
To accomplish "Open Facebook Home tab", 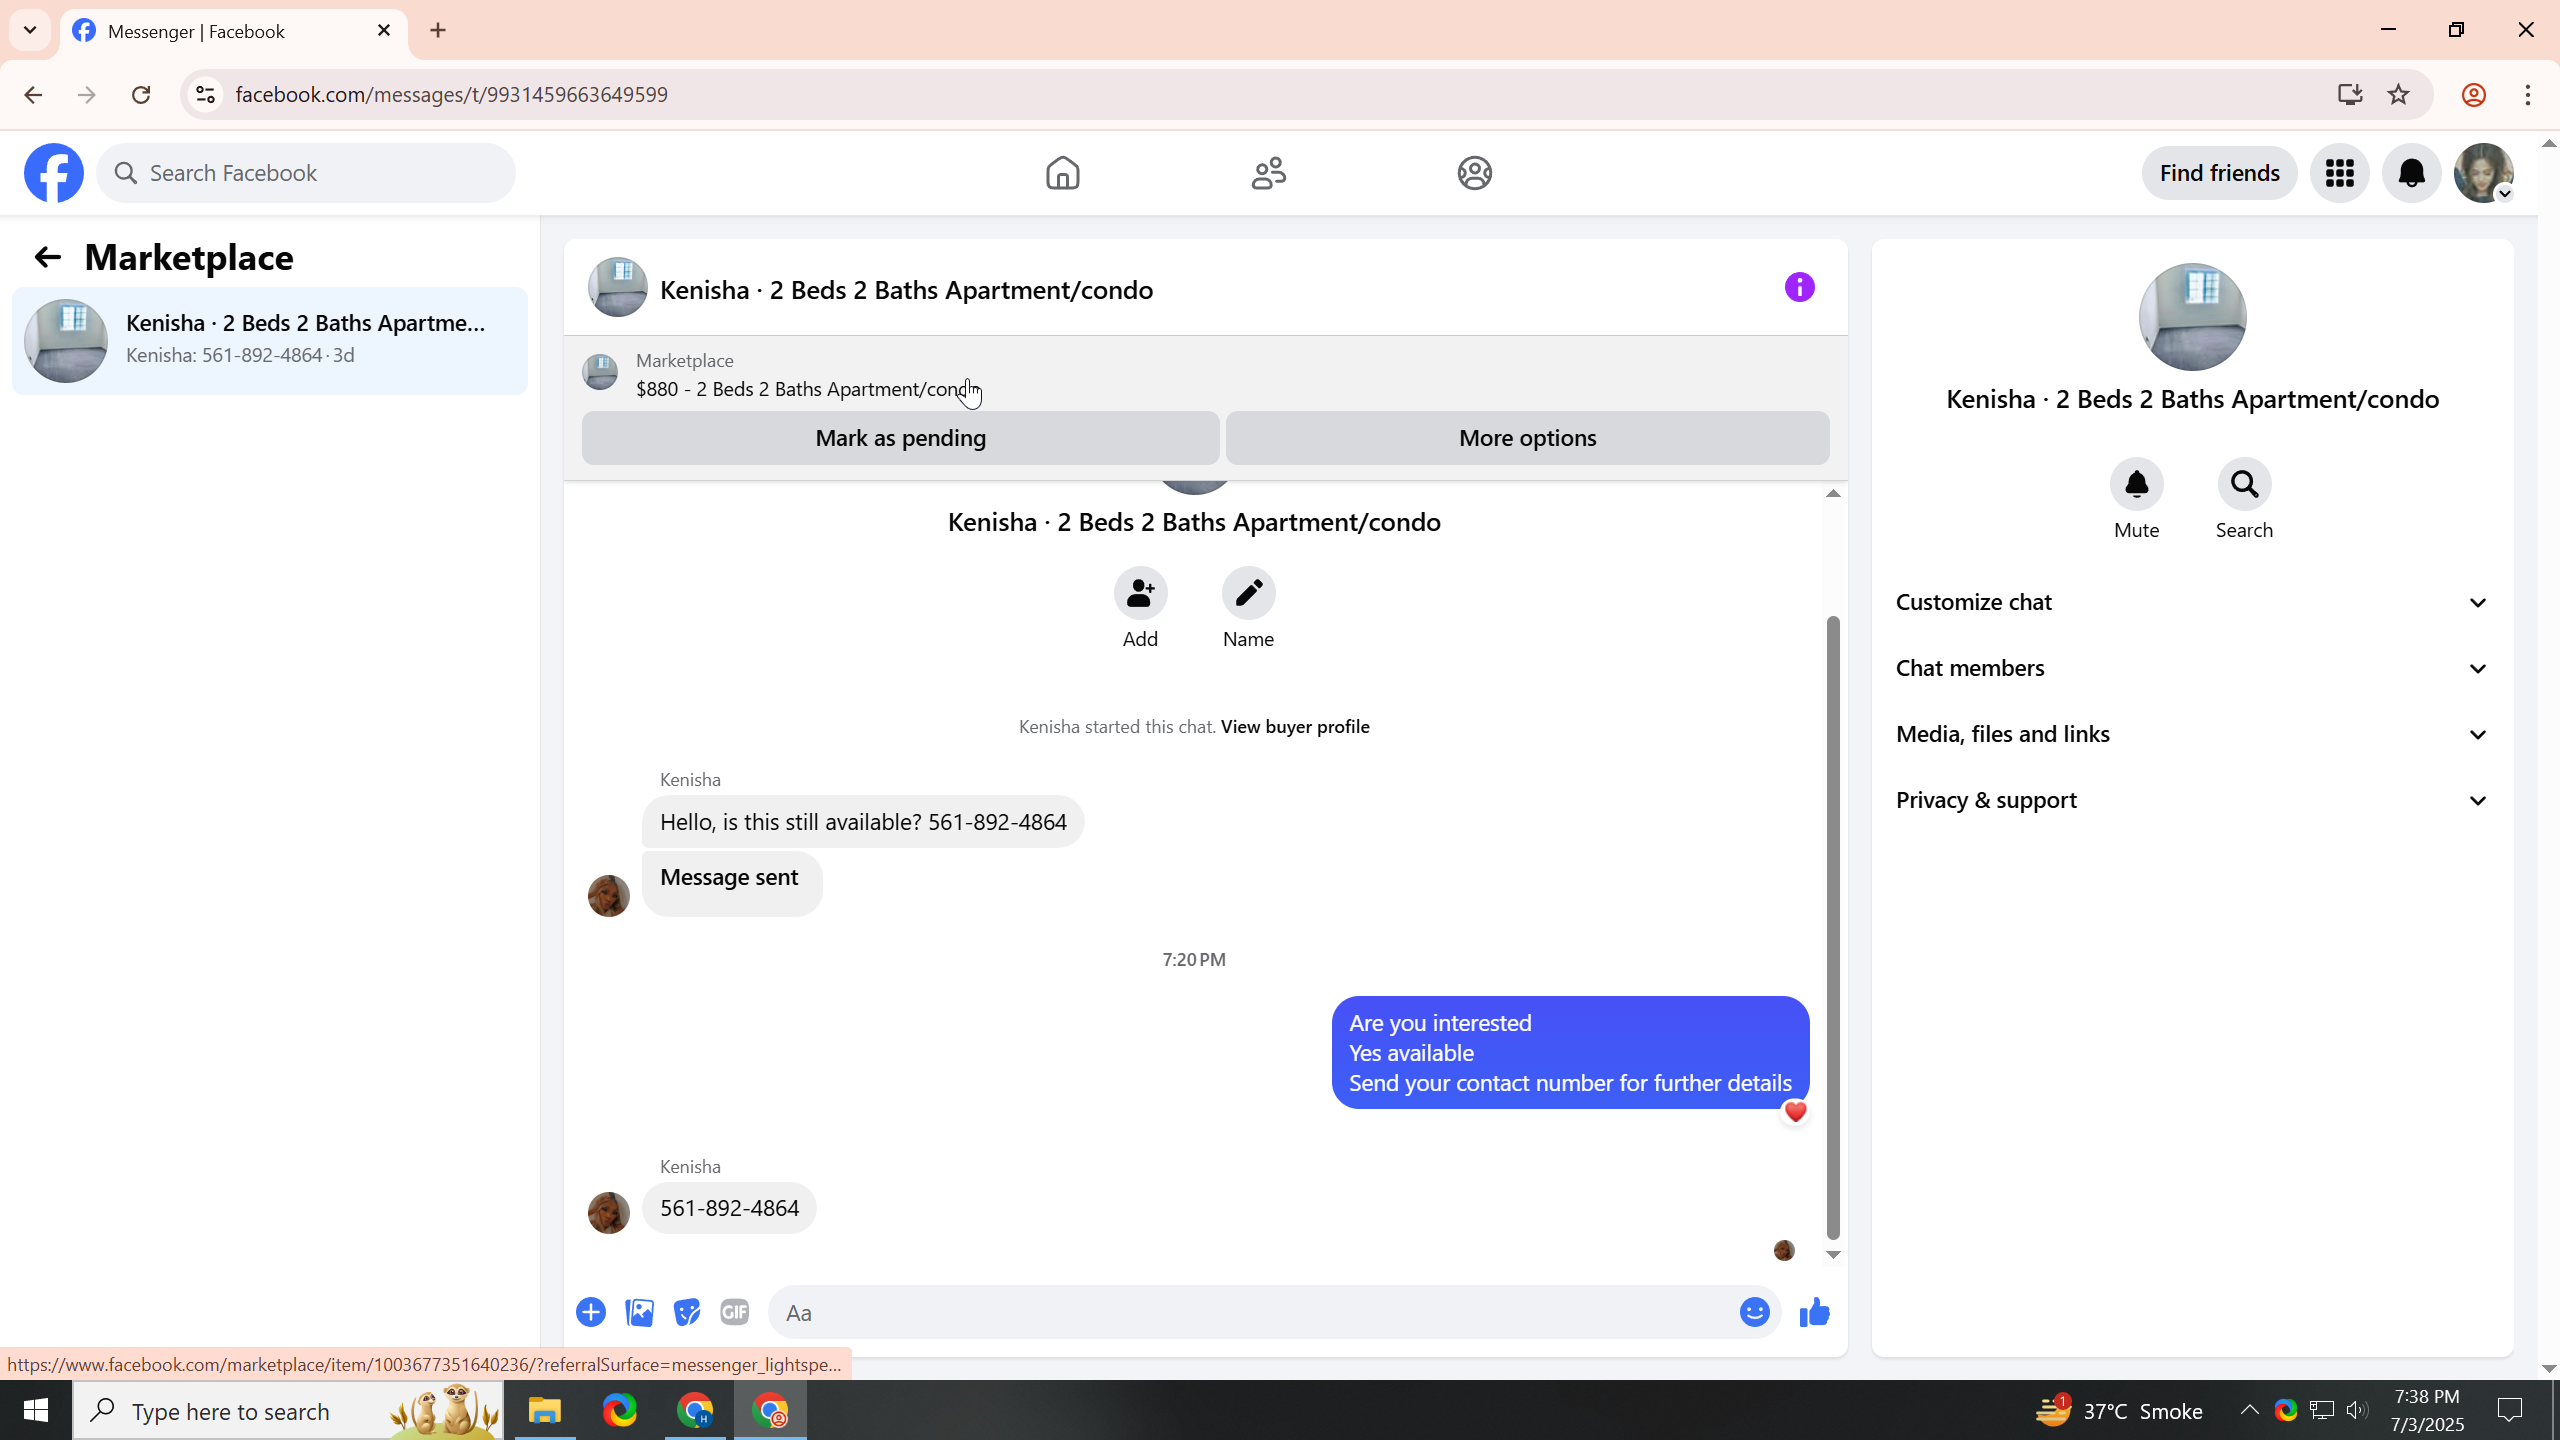I will click(x=1062, y=173).
